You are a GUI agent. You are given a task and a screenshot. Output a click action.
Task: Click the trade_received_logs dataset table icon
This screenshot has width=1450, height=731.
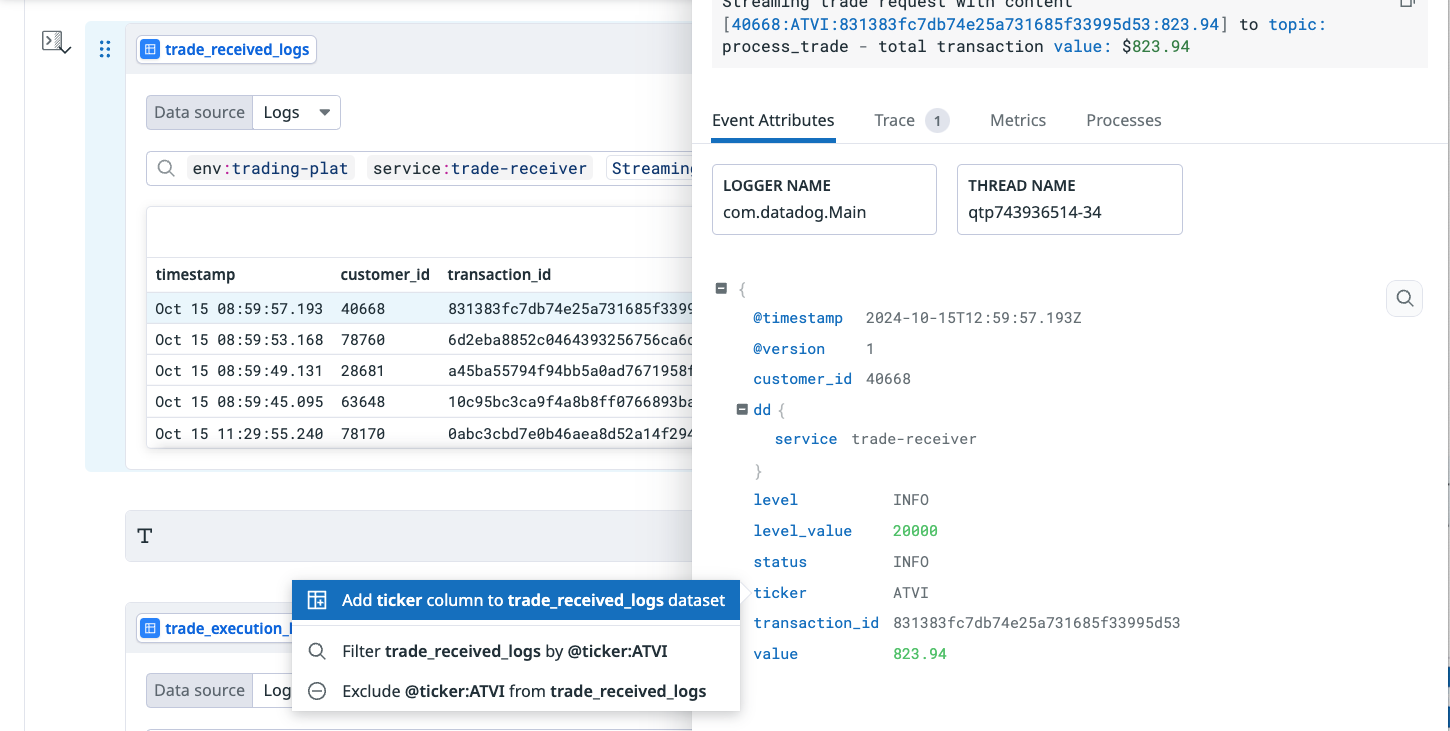[x=150, y=49]
